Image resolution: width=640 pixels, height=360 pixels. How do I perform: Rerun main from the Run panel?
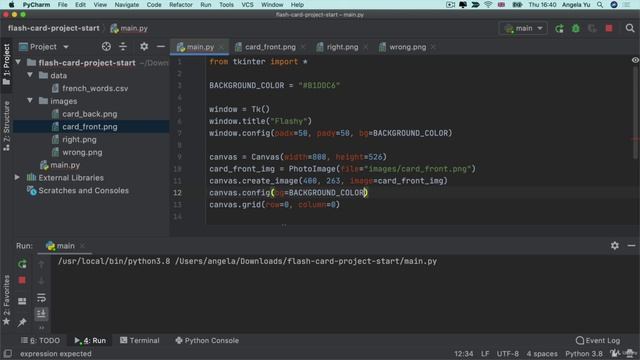[x=22, y=264]
